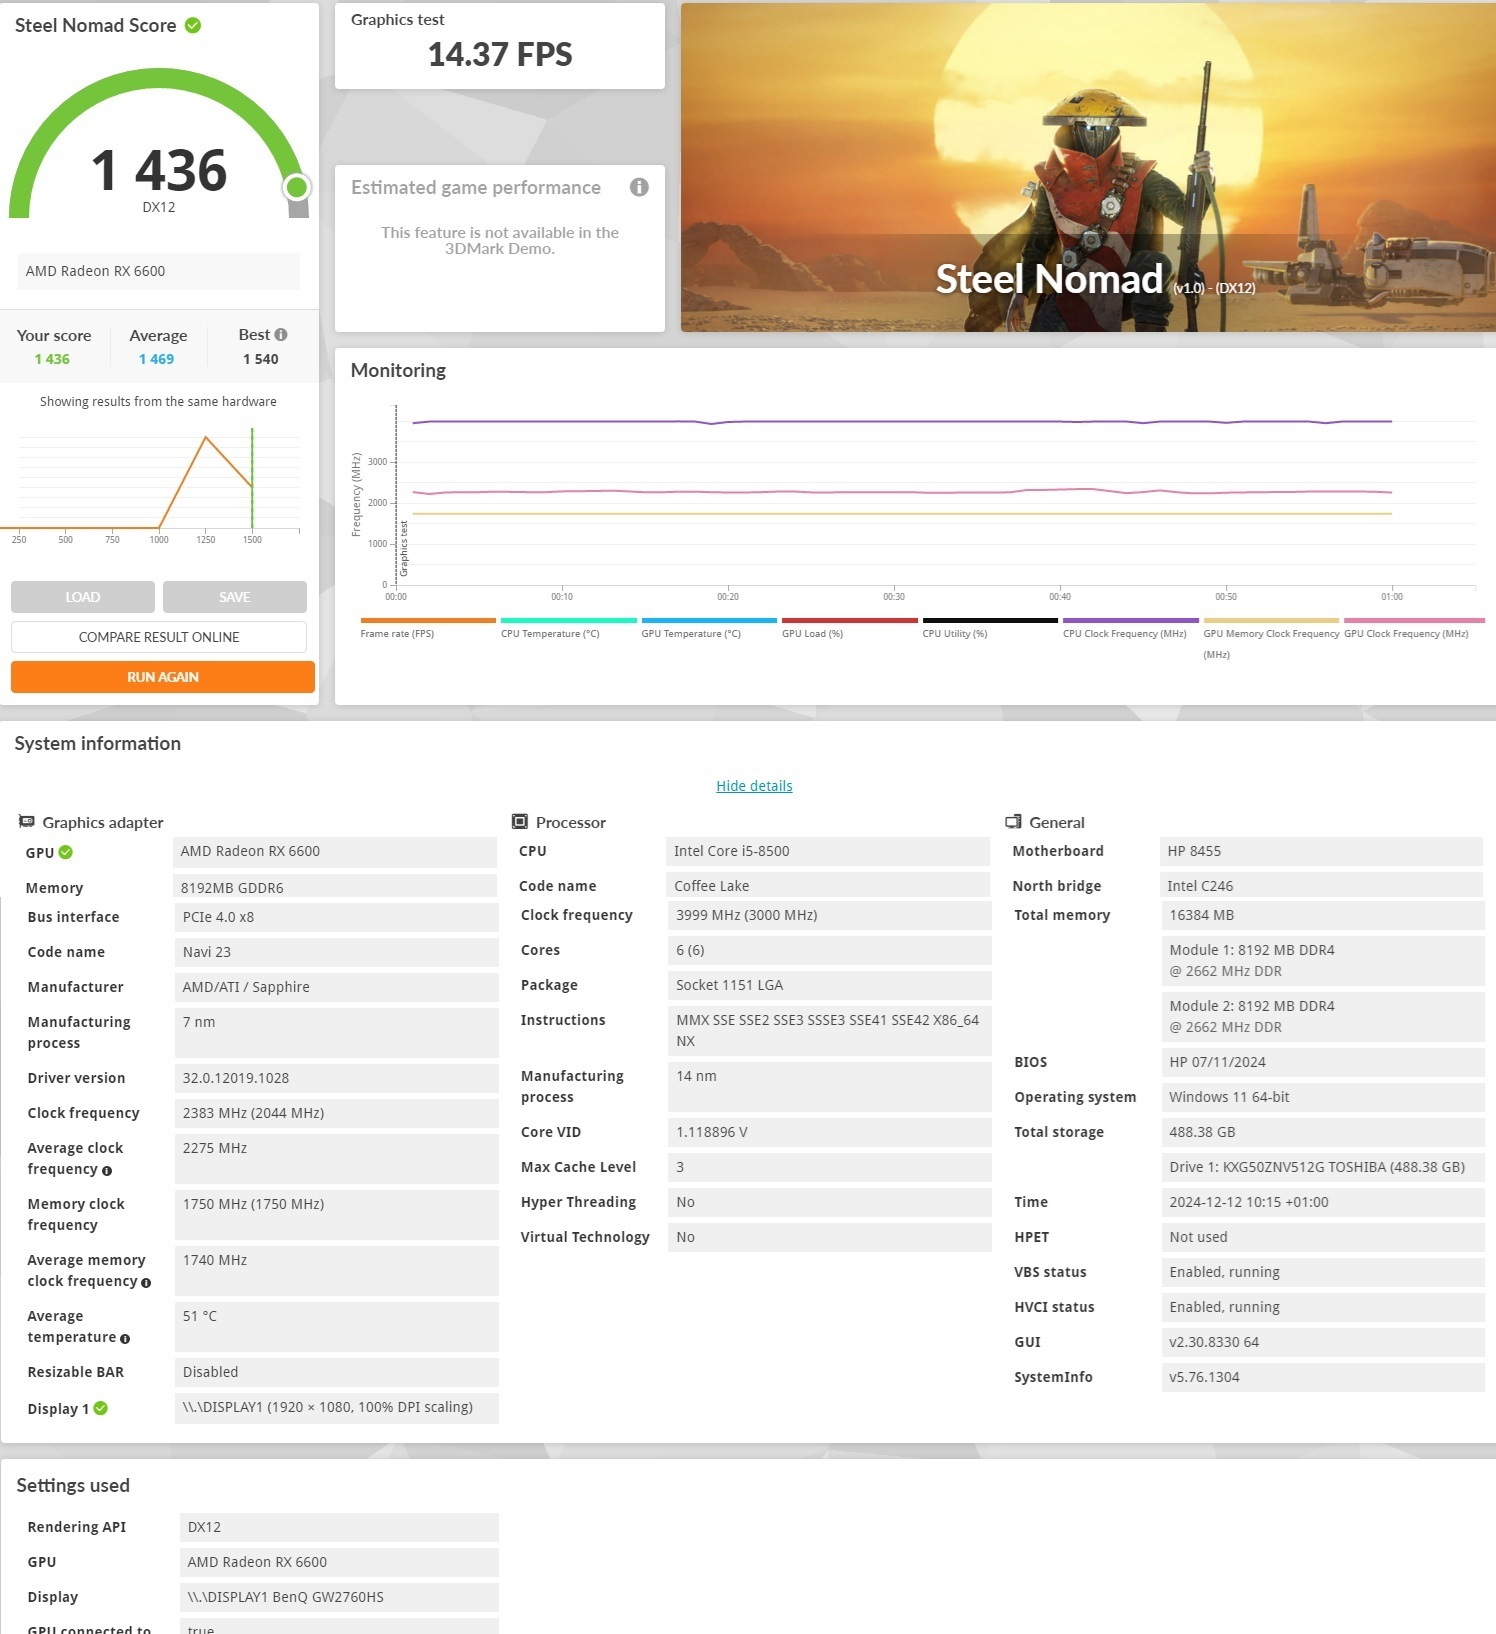The width and height of the screenshot is (1496, 1634).
Task: Toggle the GPU Temperature legend series
Action: 691,633
